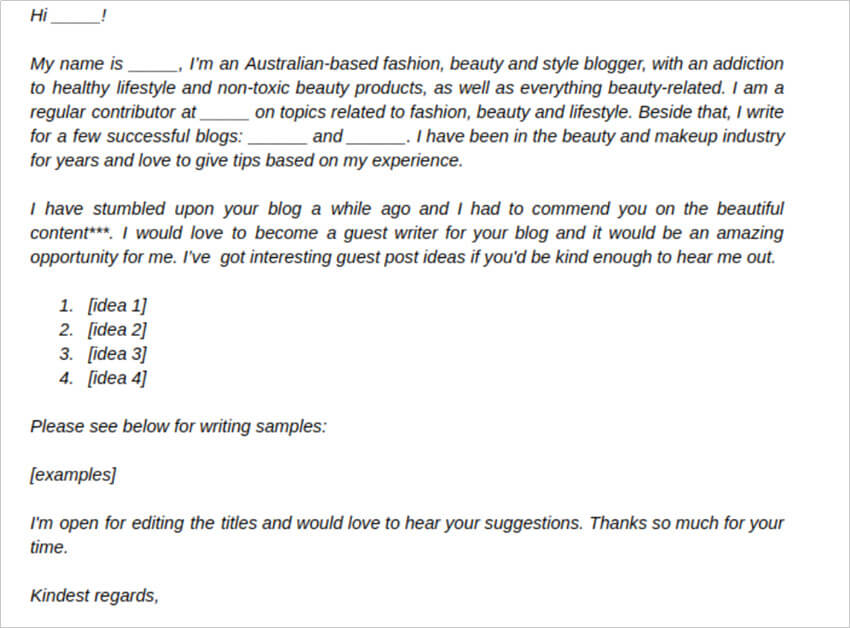This screenshot has height=628, width=850.
Task: Click the blank after 'Hi' greeting
Action: tap(75, 17)
